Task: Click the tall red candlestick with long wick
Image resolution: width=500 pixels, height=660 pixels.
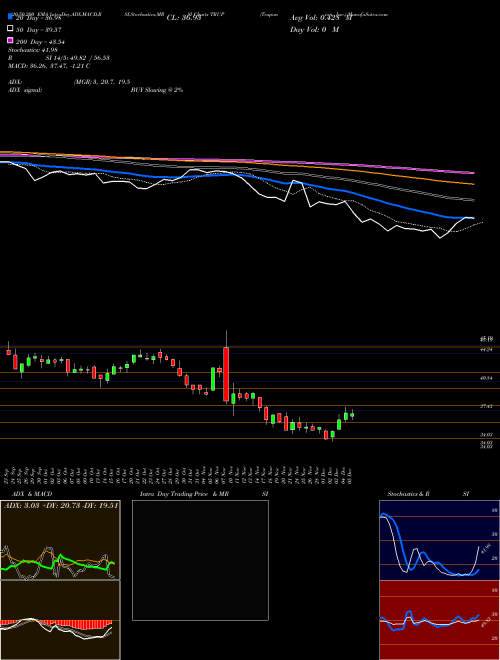Action: (226, 374)
